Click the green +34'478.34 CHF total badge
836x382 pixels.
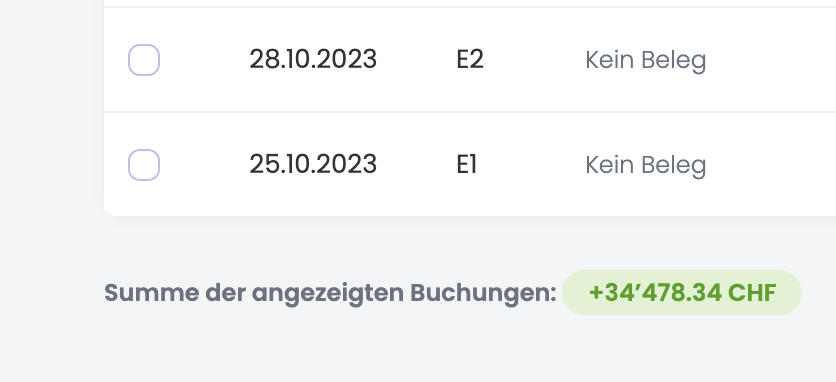(682, 292)
